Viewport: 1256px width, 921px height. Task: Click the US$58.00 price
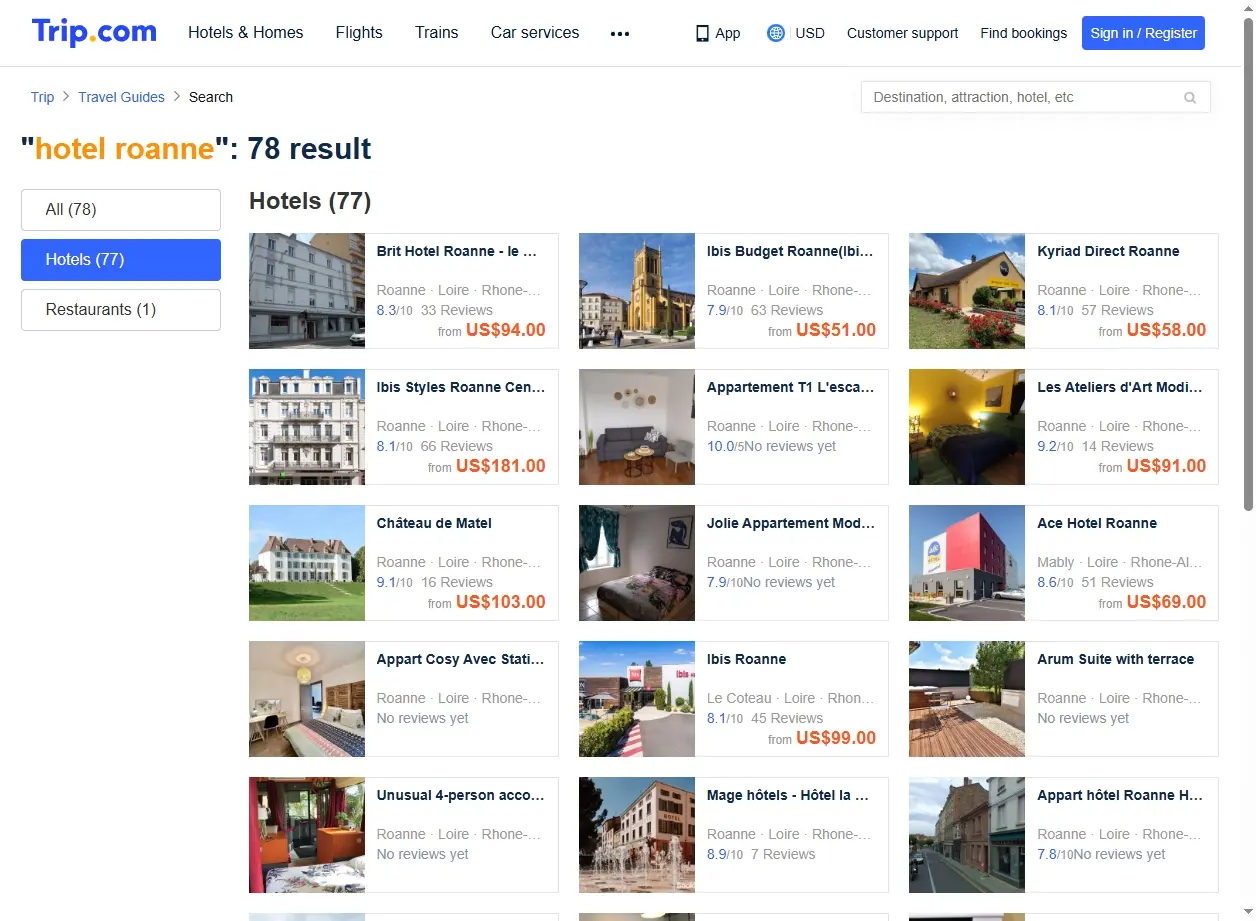coord(1166,331)
